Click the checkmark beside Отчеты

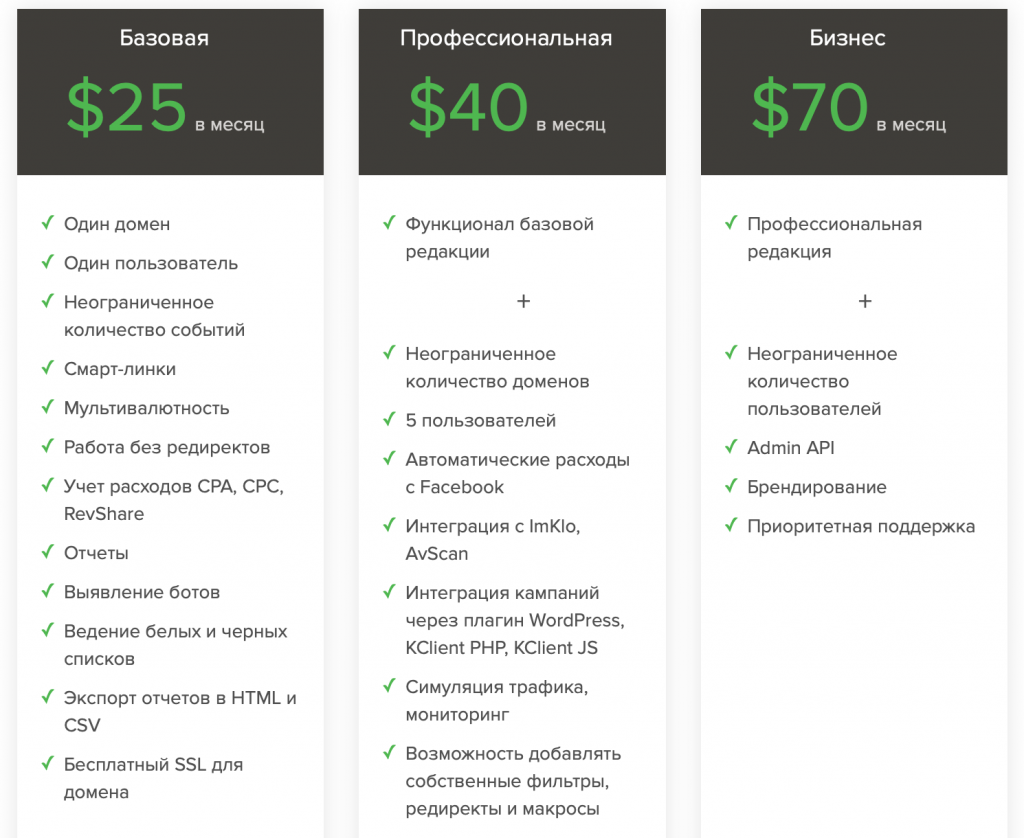click(x=48, y=552)
